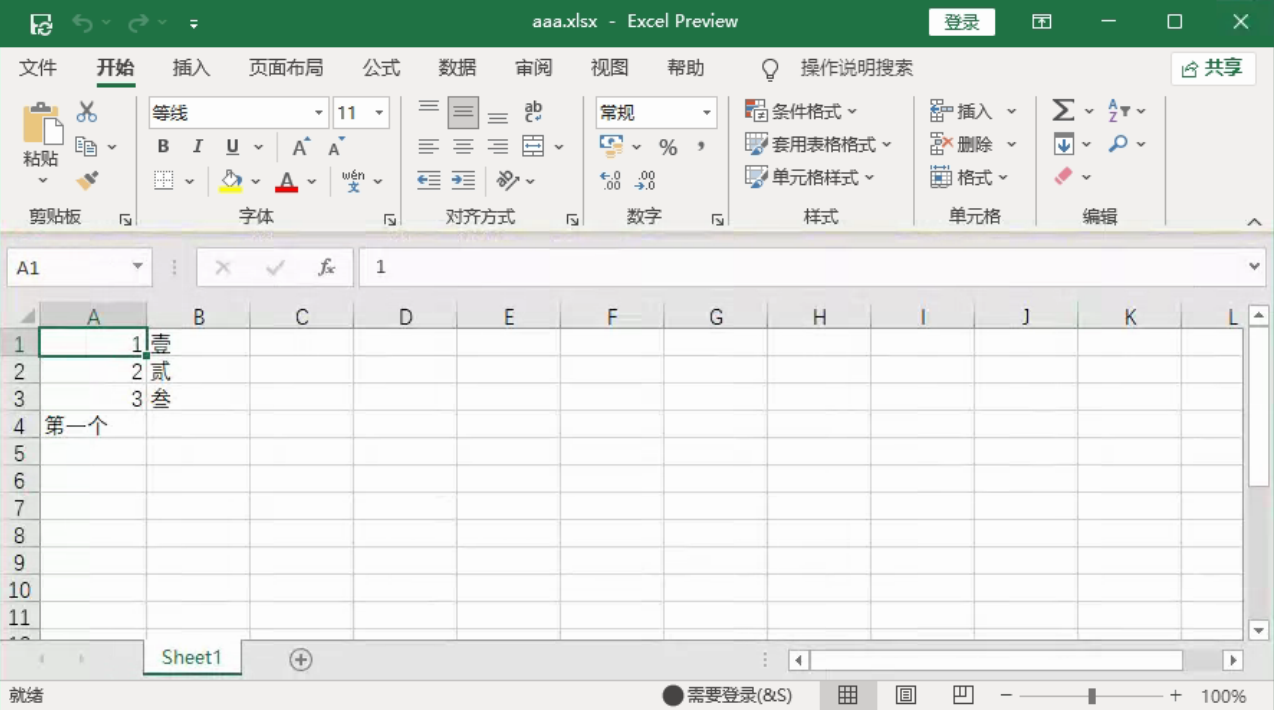The height and width of the screenshot is (710, 1274).
Task: Expand the number format 常规 dropdown
Action: tap(706, 113)
